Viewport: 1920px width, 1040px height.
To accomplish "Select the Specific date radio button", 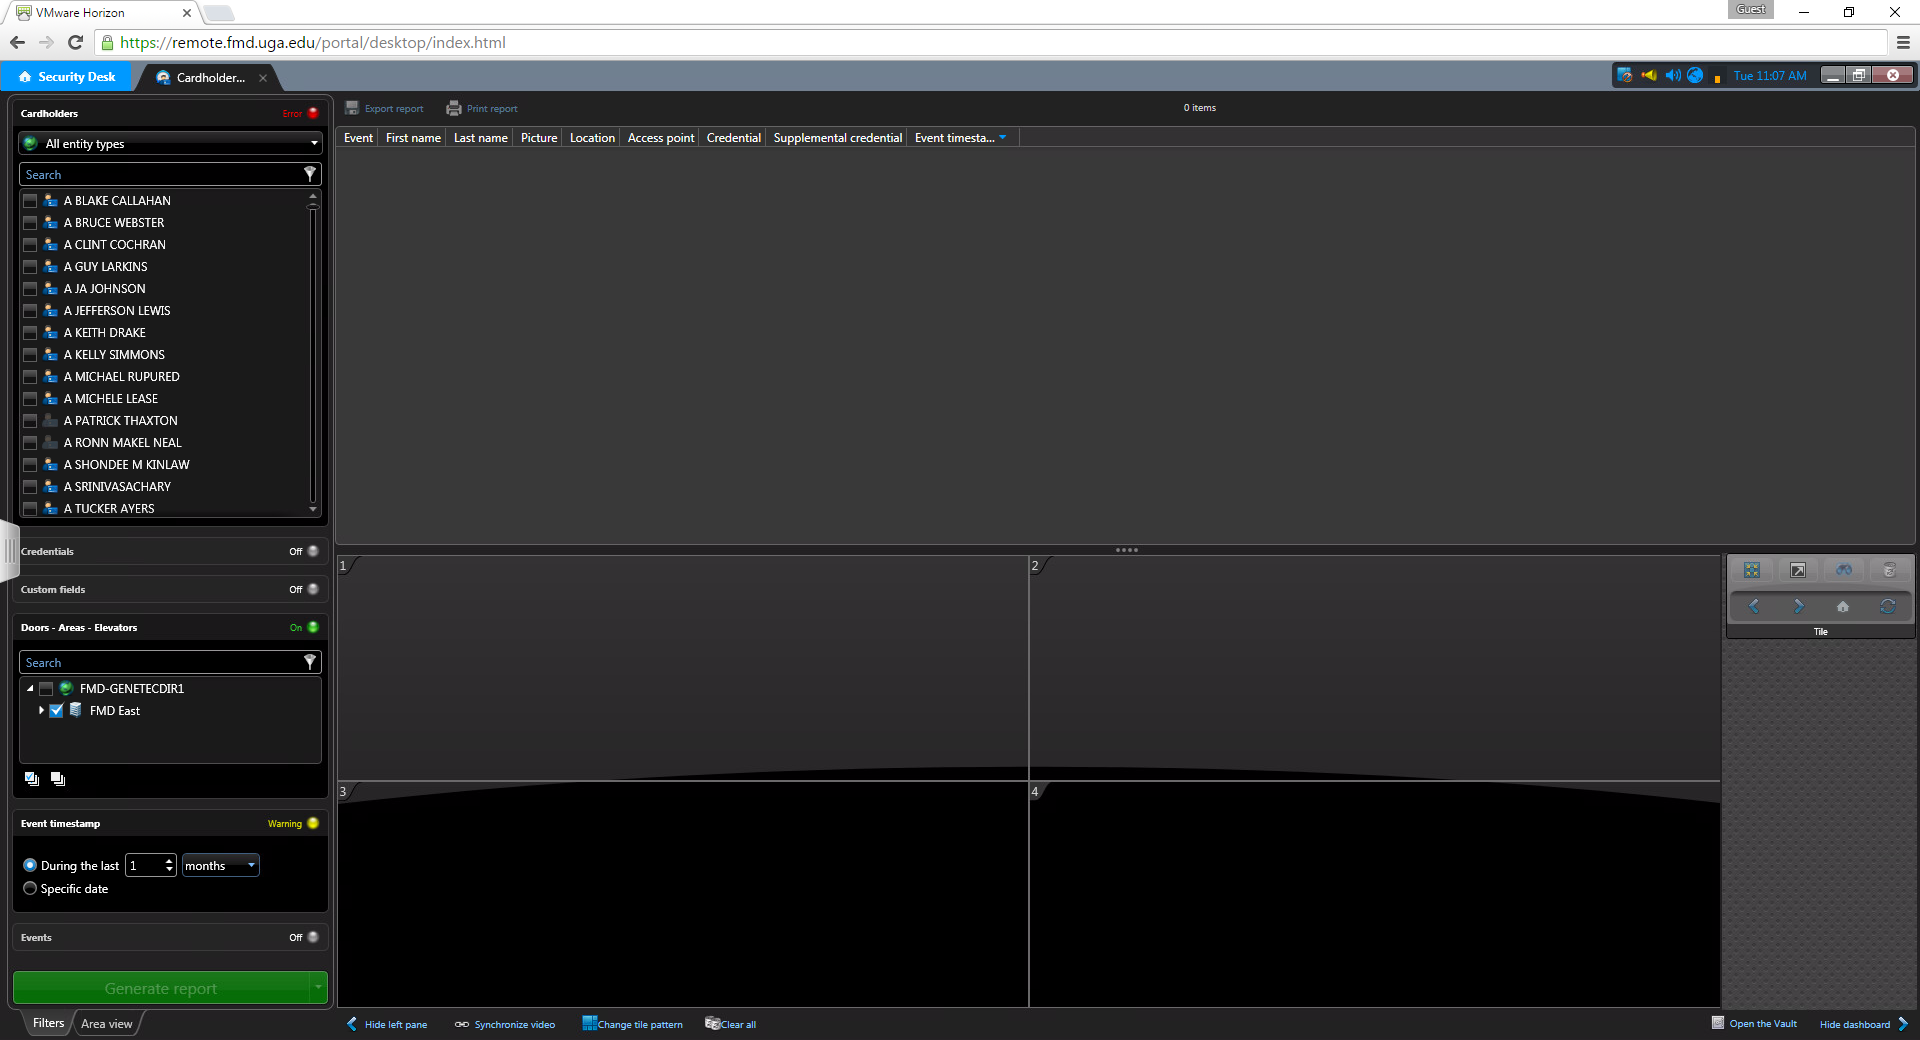I will [30, 889].
